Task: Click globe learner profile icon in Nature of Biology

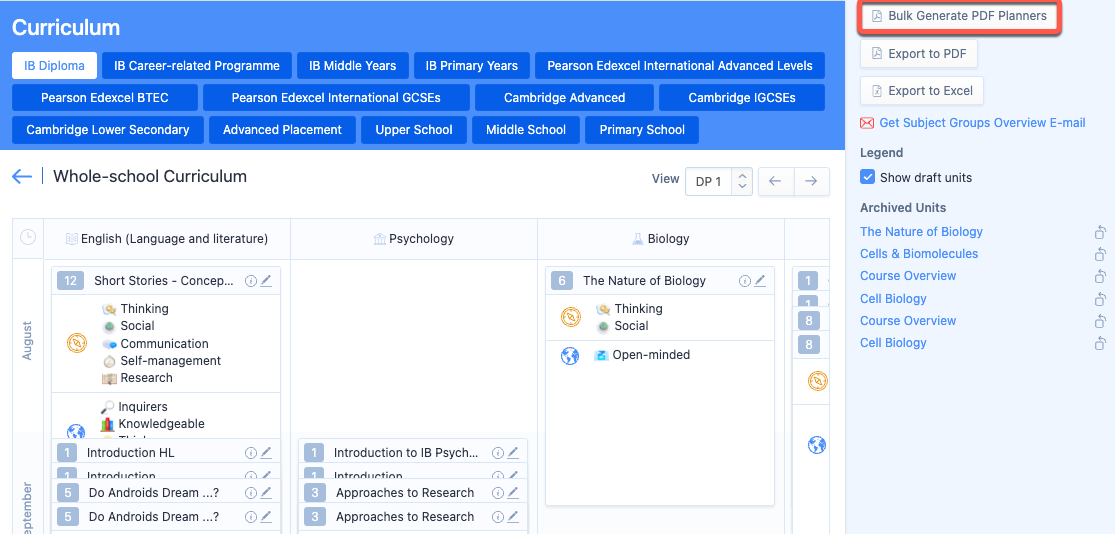Action: tap(570, 356)
